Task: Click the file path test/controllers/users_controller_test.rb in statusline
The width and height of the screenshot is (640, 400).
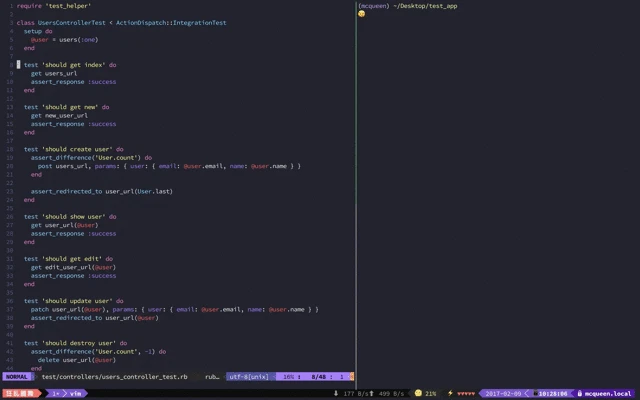Action: click(x=114, y=377)
